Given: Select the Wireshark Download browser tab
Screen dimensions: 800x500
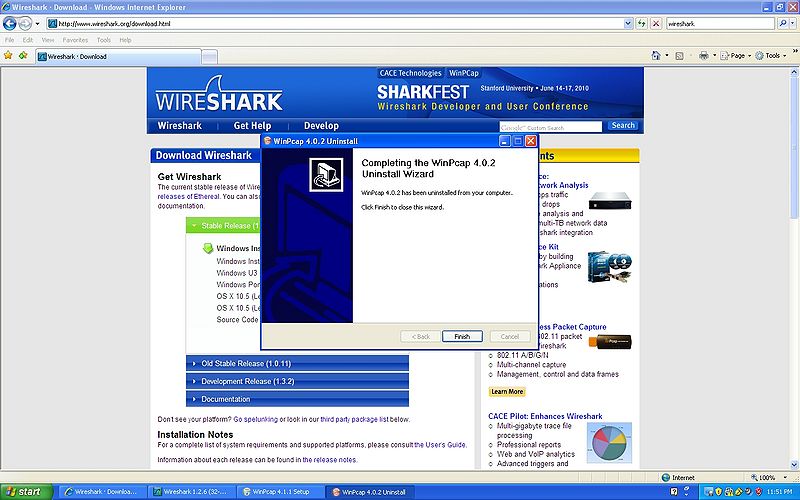Looking at the screenshot, I should [x=118, y=57].
